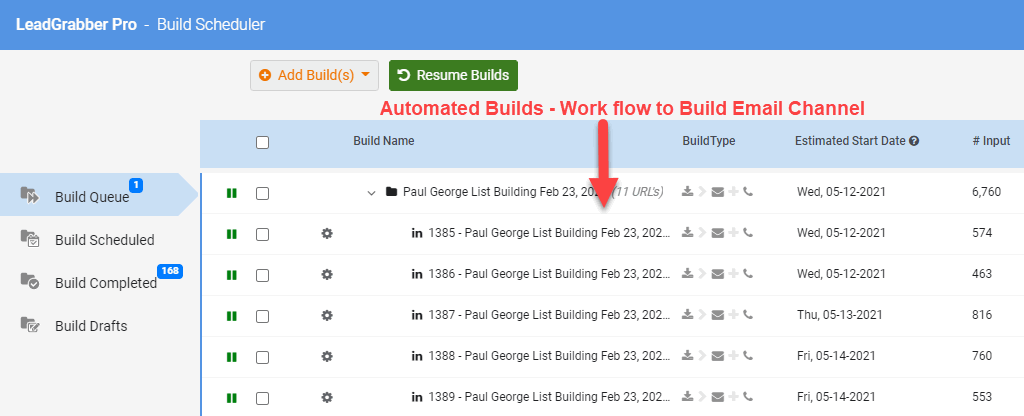
Task: Open settings gear for build 1389
Action: click(327, 397)
